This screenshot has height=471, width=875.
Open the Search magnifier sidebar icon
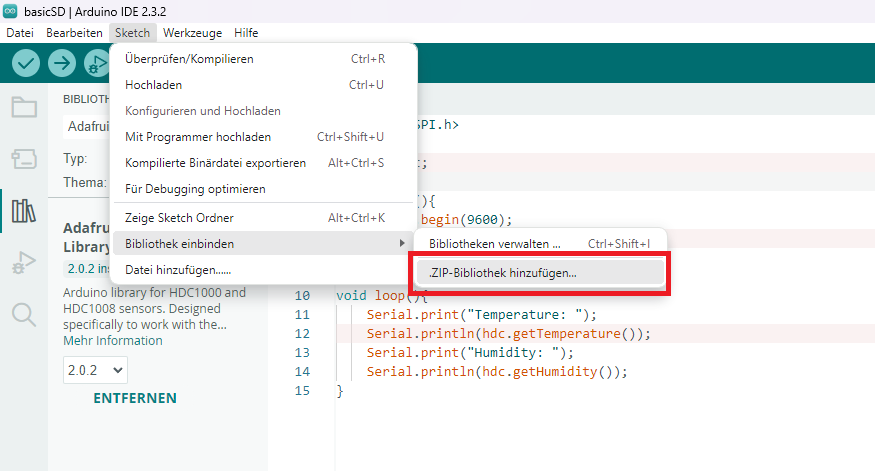[x=23, y=315]
